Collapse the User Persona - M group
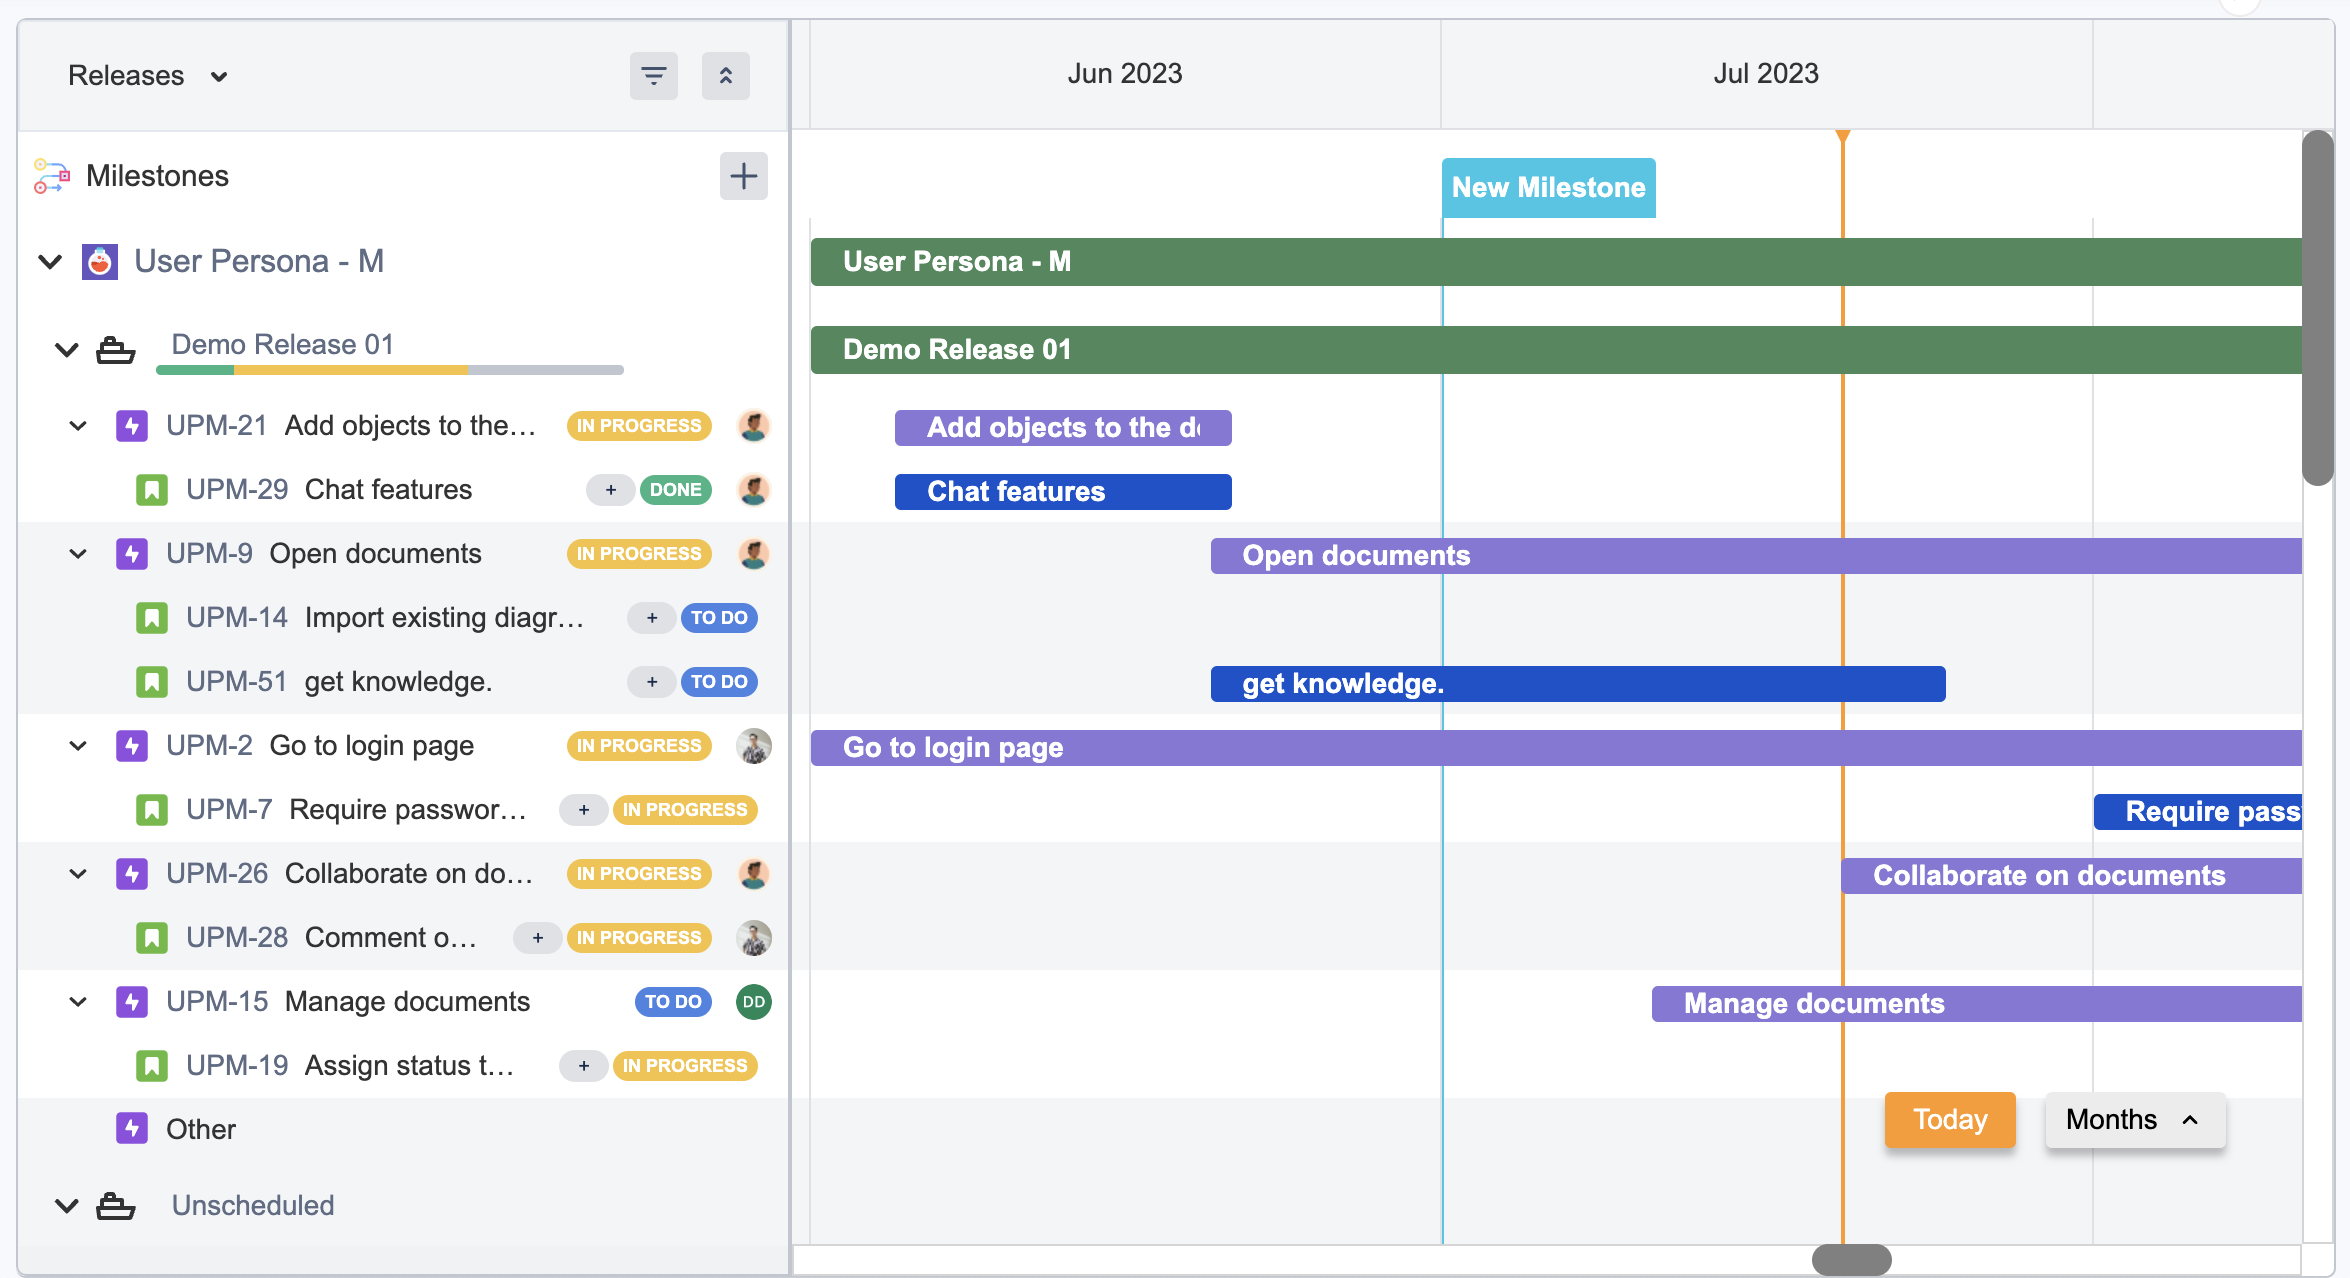The image size is (2350, 1278). [x=50, y=262]
